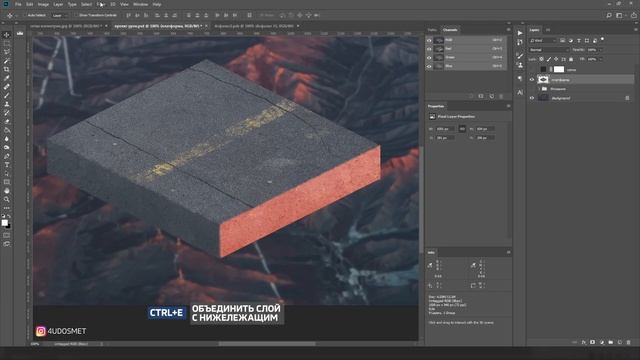The image size is (640, 360).
Task: Open the Layer menu
Action: [x=58, y=4]
